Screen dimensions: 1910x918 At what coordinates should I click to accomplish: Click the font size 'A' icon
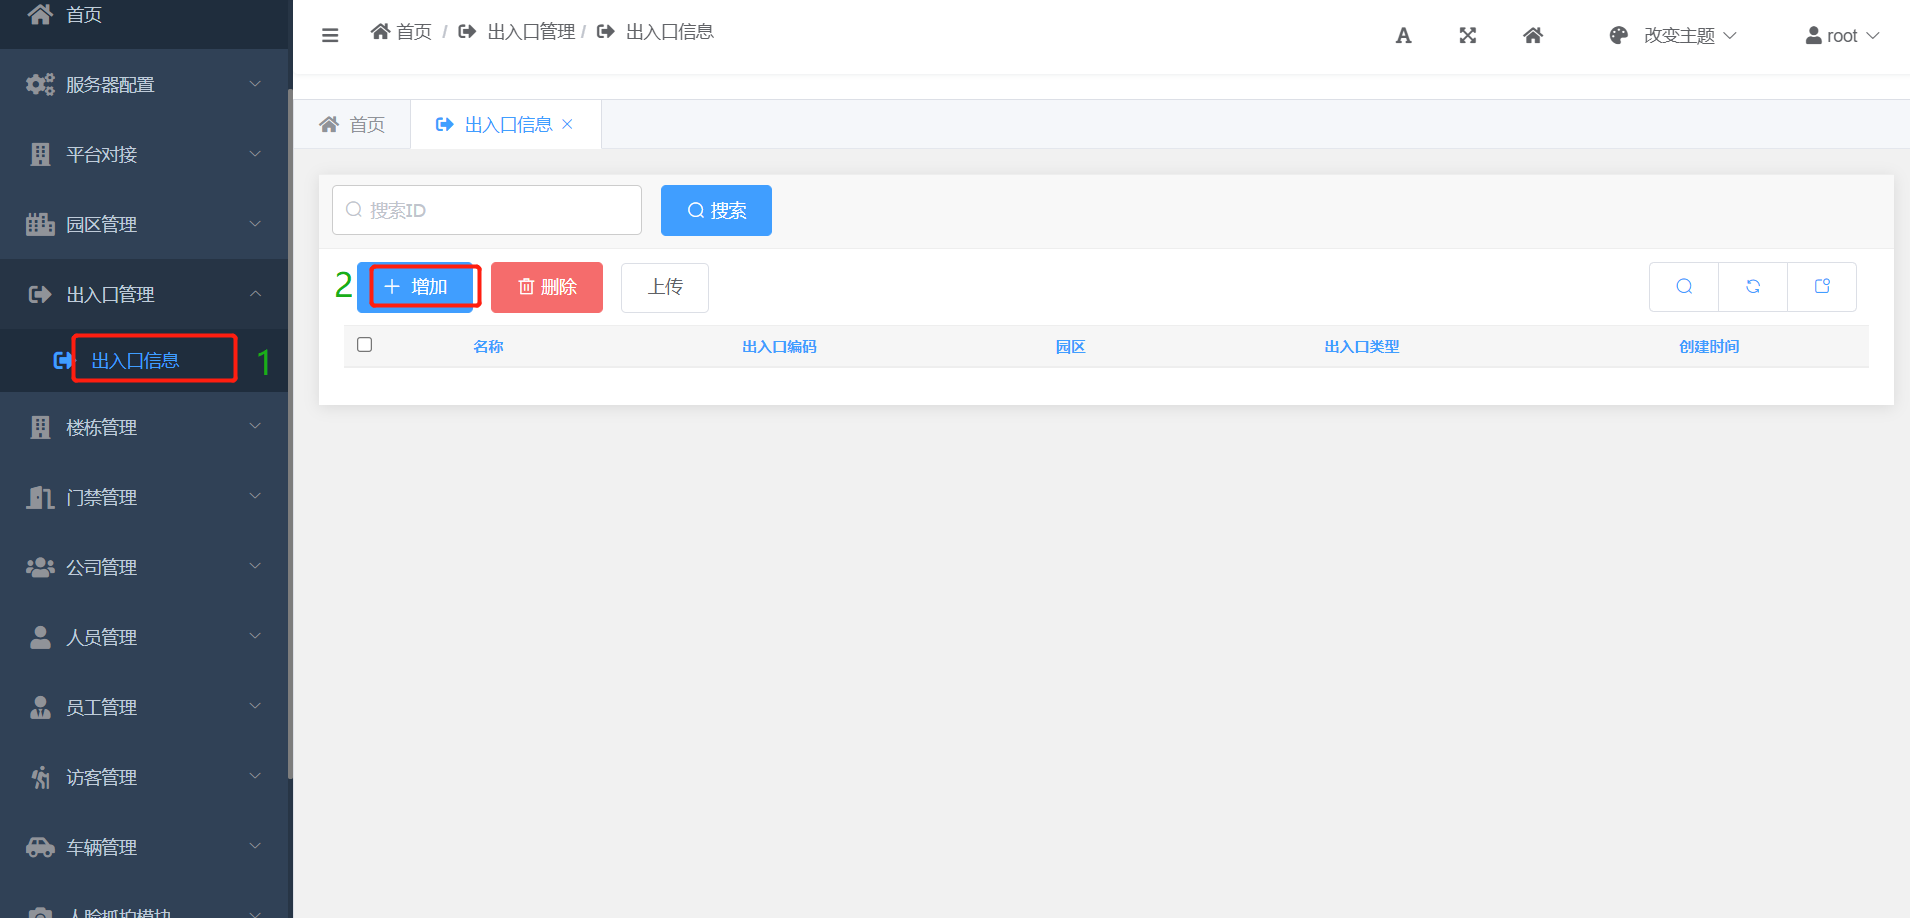pyautogui.click(x=1403, y=36)
